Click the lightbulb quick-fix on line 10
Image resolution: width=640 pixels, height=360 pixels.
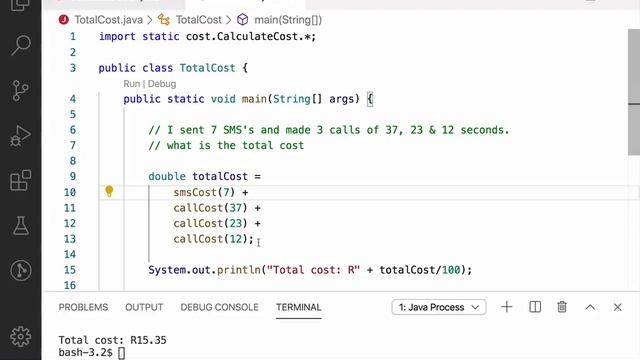tap(109, 191)
